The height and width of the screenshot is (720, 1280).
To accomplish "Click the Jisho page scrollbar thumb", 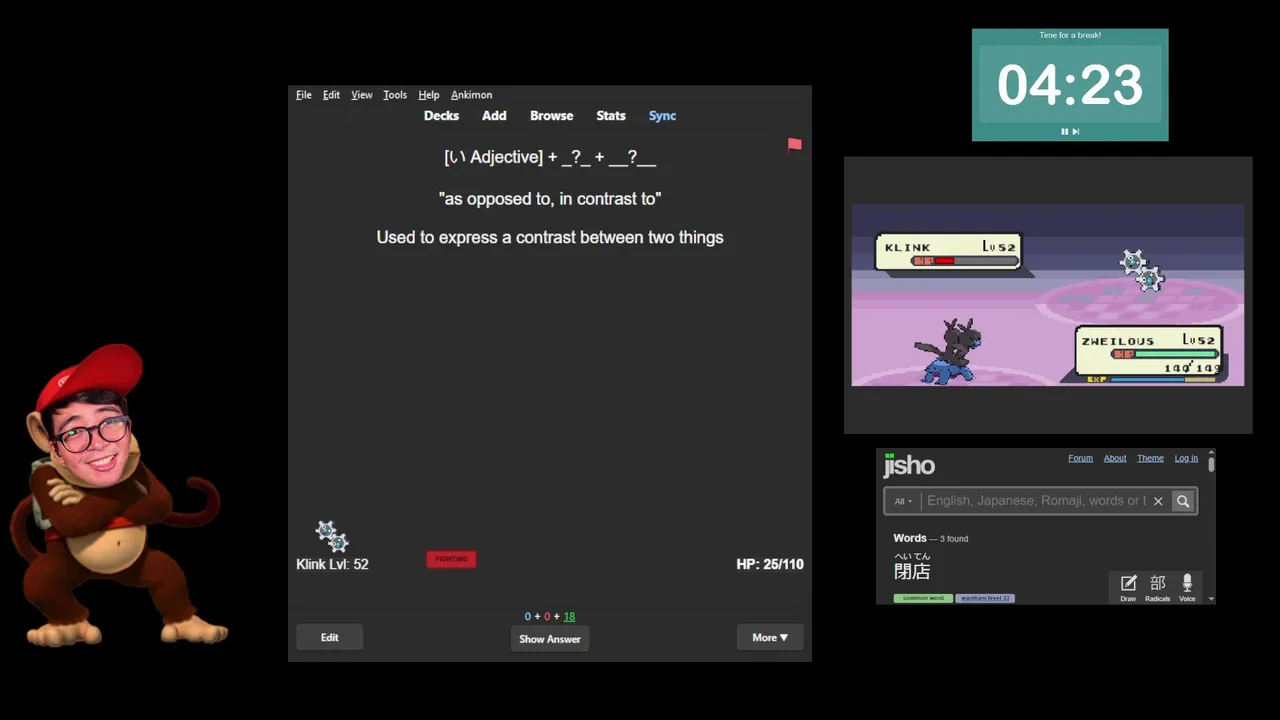I will pos(1211,465).
